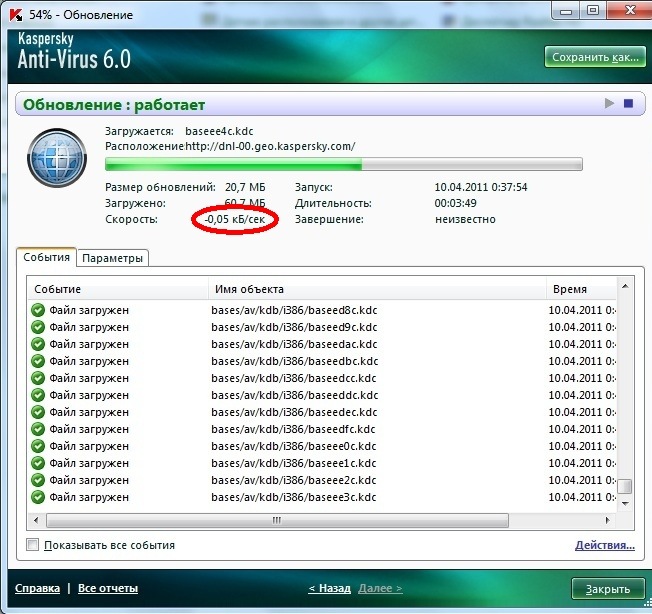Click the green check icon beside baseed9c.kdc

pyautogui.click(x=38, y=327)
